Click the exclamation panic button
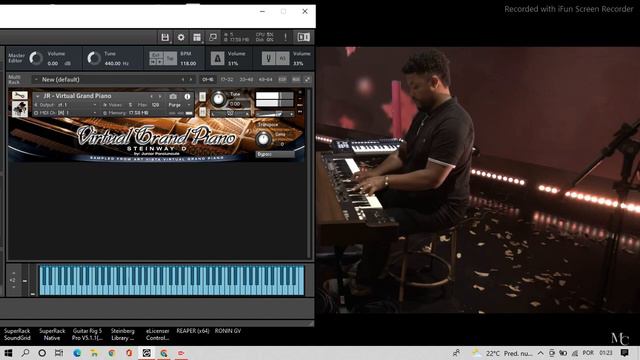Viewport: 640px width, 360px height. coord(285,38)
